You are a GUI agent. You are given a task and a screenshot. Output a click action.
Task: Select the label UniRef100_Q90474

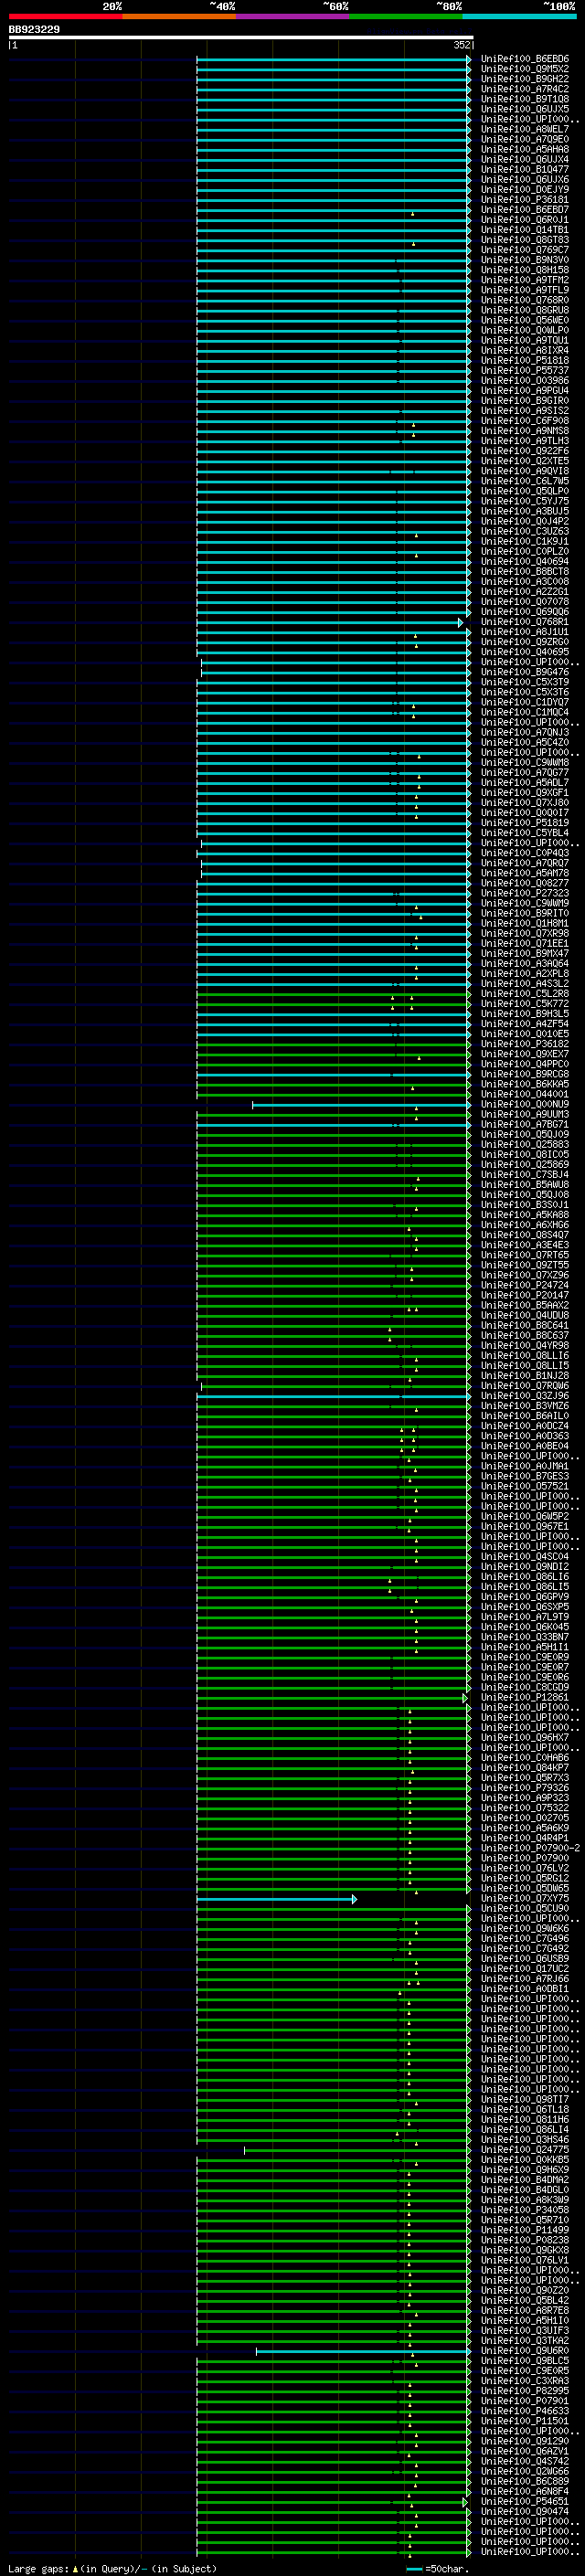coord(525,2512)
